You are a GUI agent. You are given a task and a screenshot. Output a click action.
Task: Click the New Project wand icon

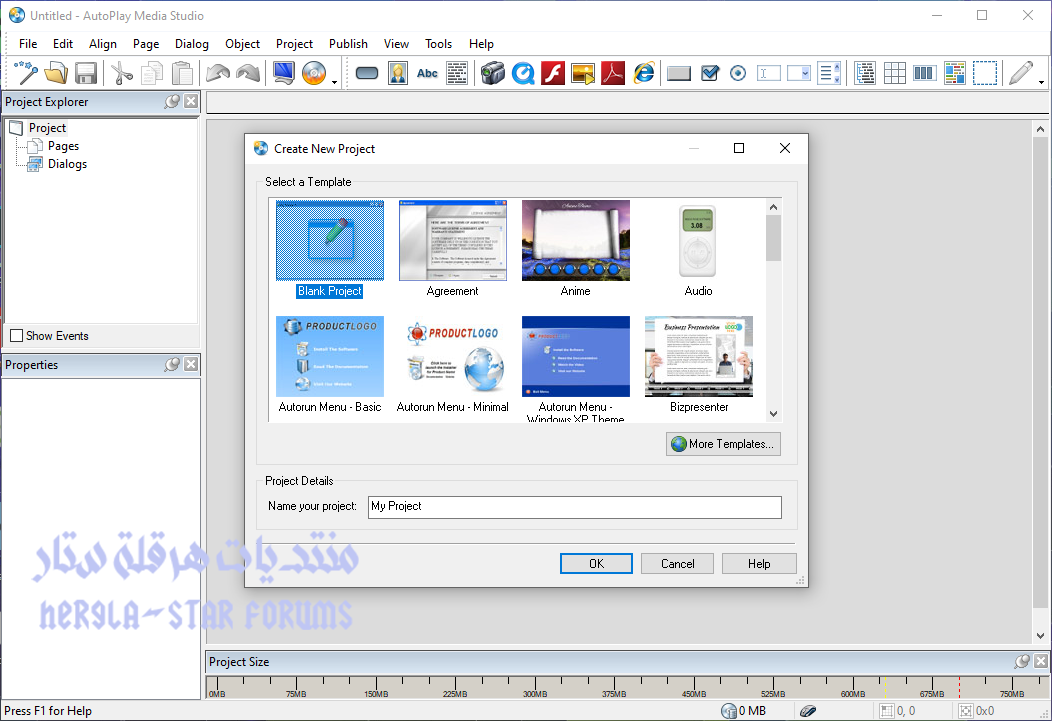click(x=26, y=72)
